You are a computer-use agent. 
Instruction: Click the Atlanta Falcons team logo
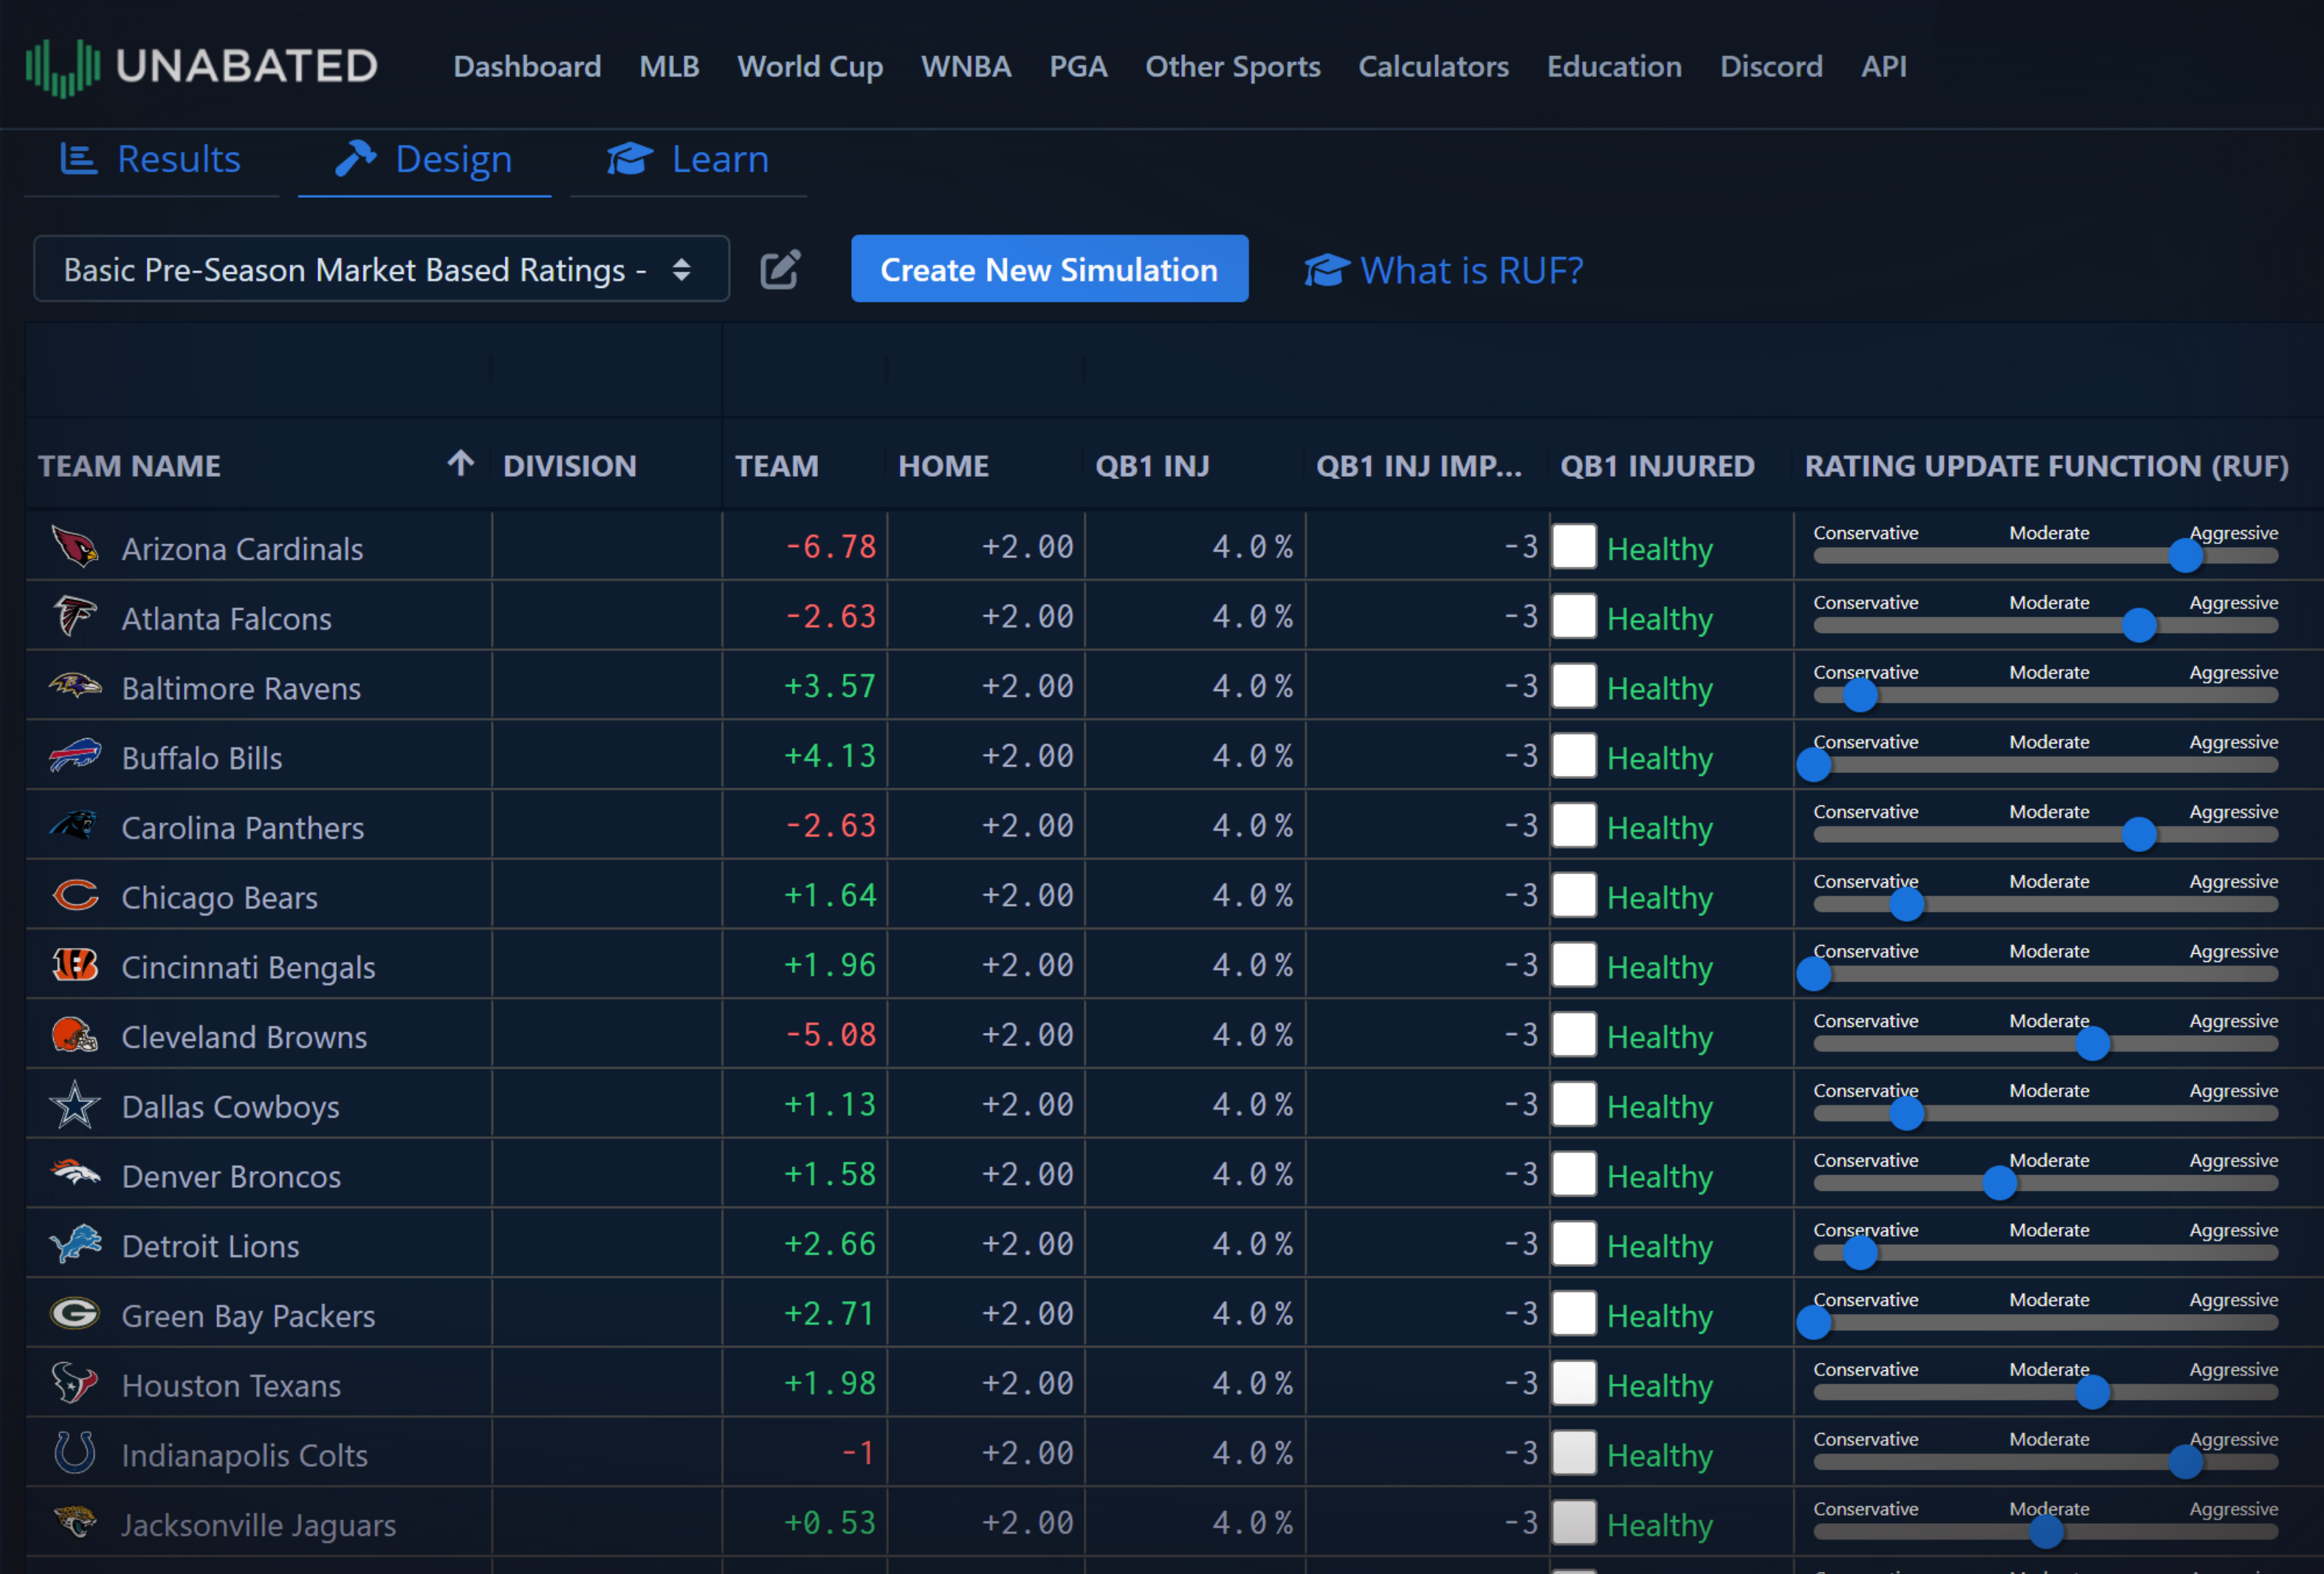pyautogui.click(x=75, y=617)
